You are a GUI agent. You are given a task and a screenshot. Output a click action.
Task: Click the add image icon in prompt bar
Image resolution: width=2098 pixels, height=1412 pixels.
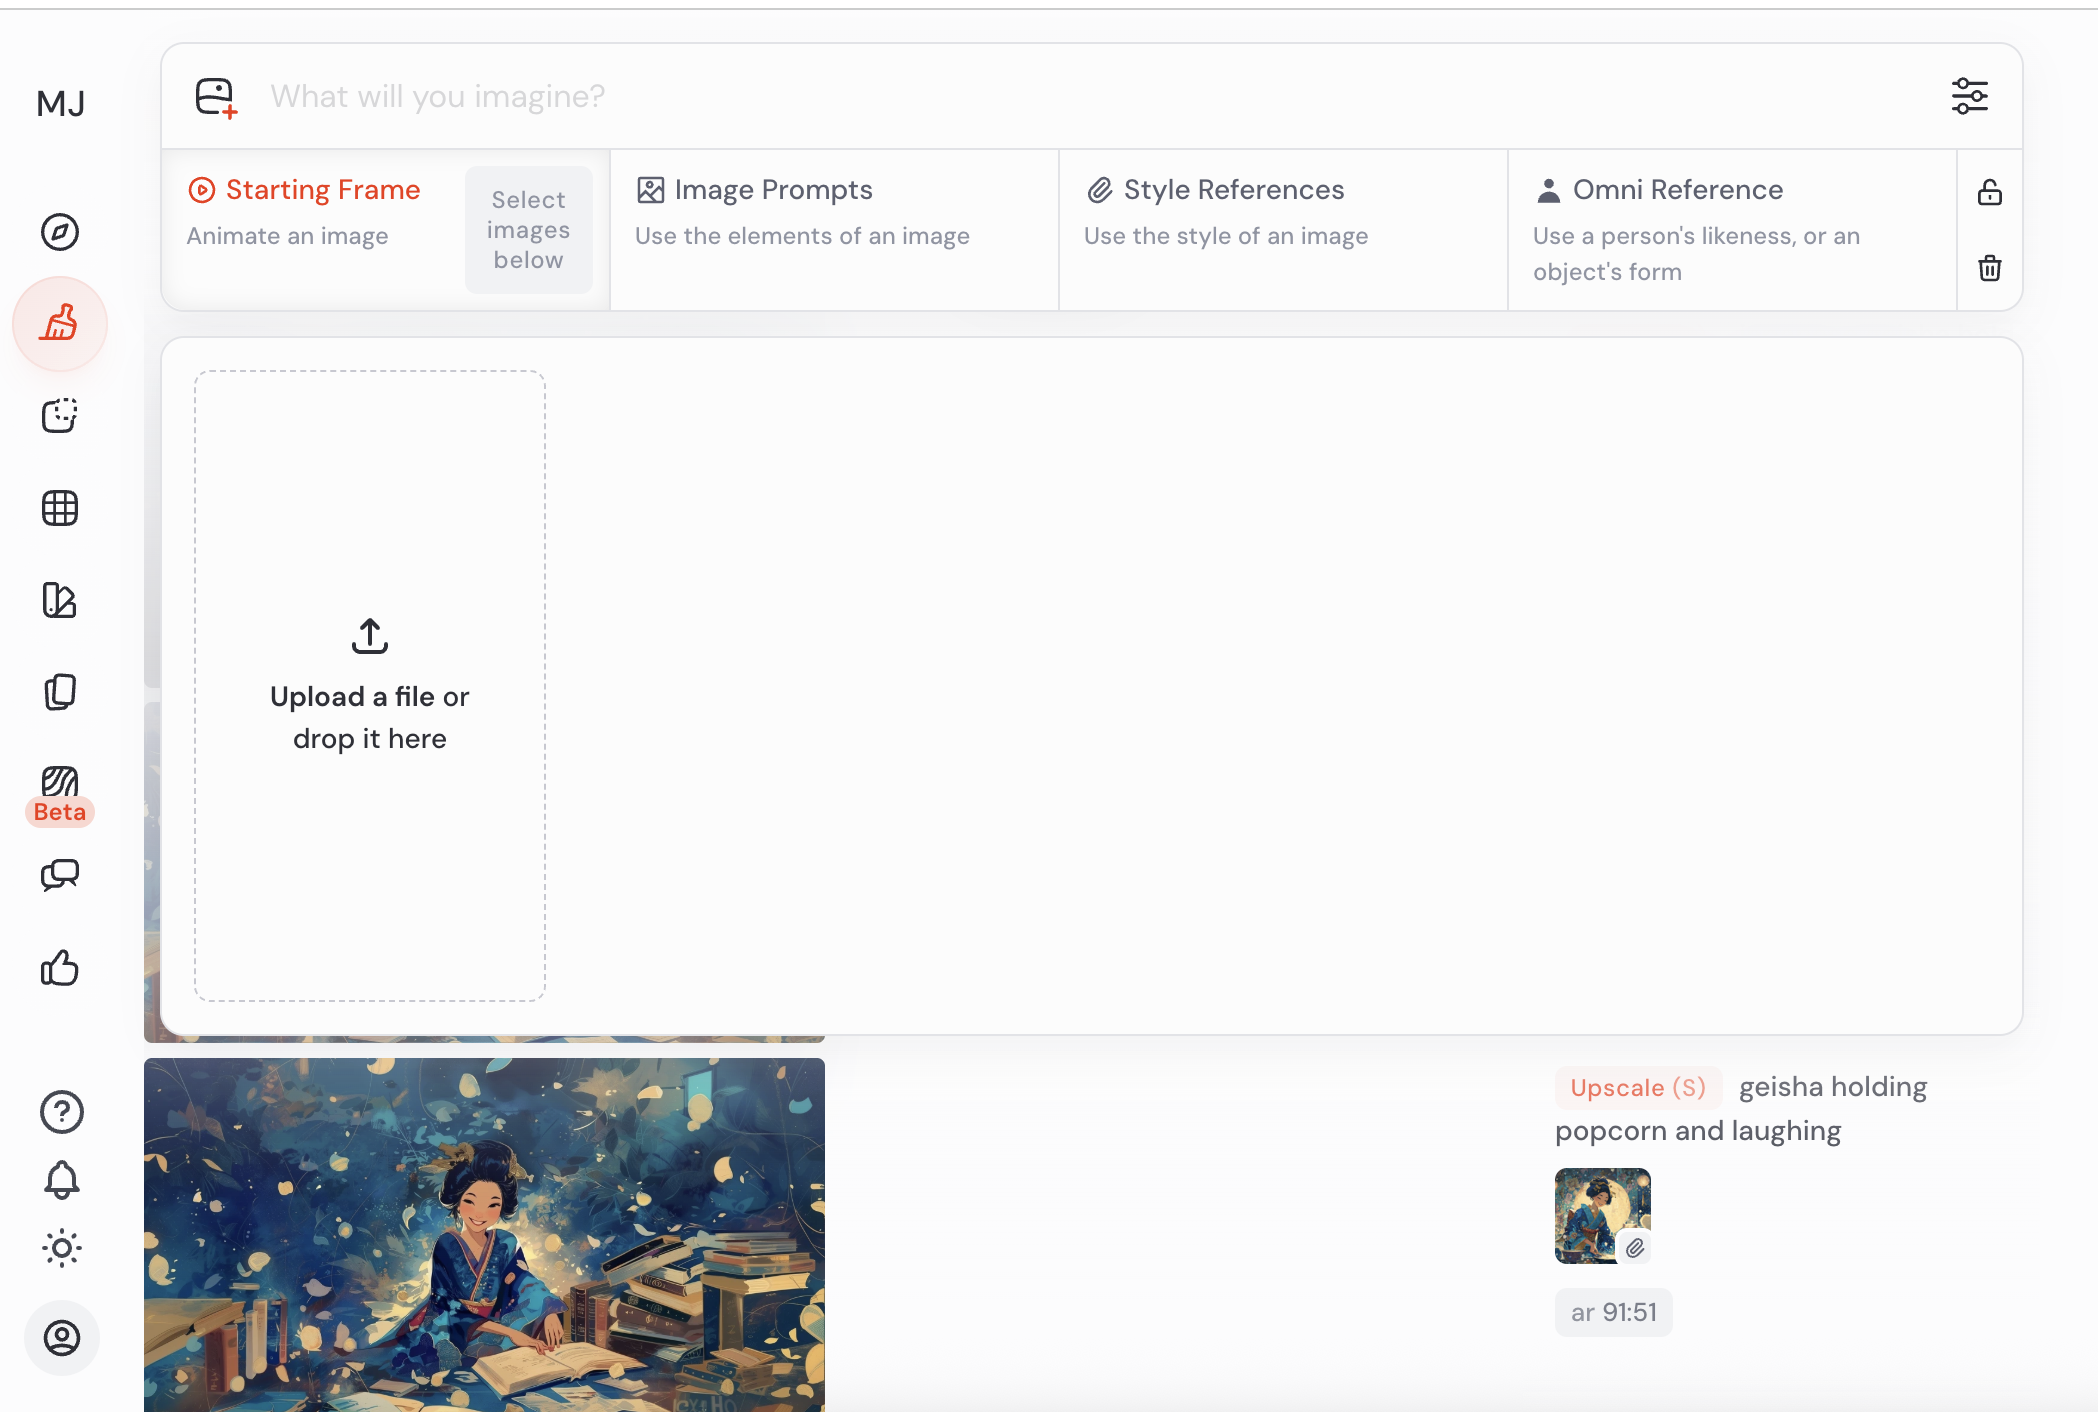tap(216, 98)
